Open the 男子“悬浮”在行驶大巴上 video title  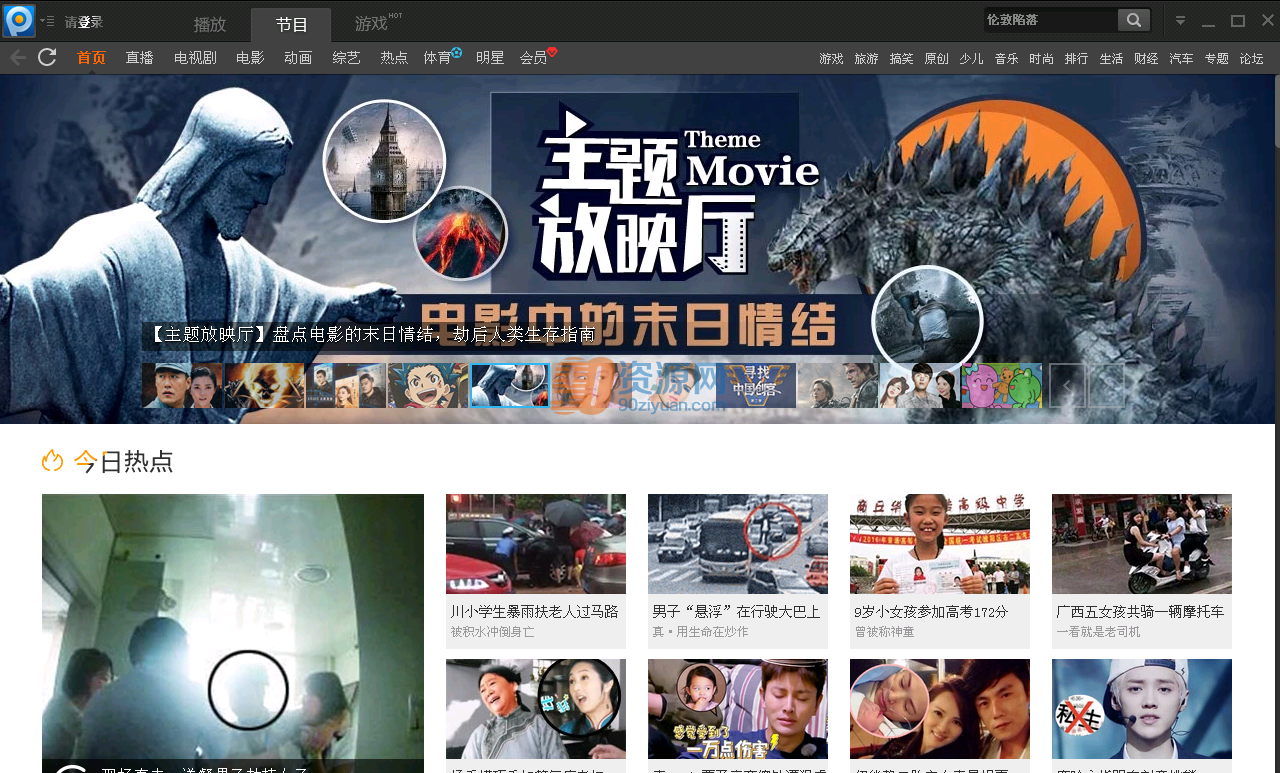click(736, 611)
